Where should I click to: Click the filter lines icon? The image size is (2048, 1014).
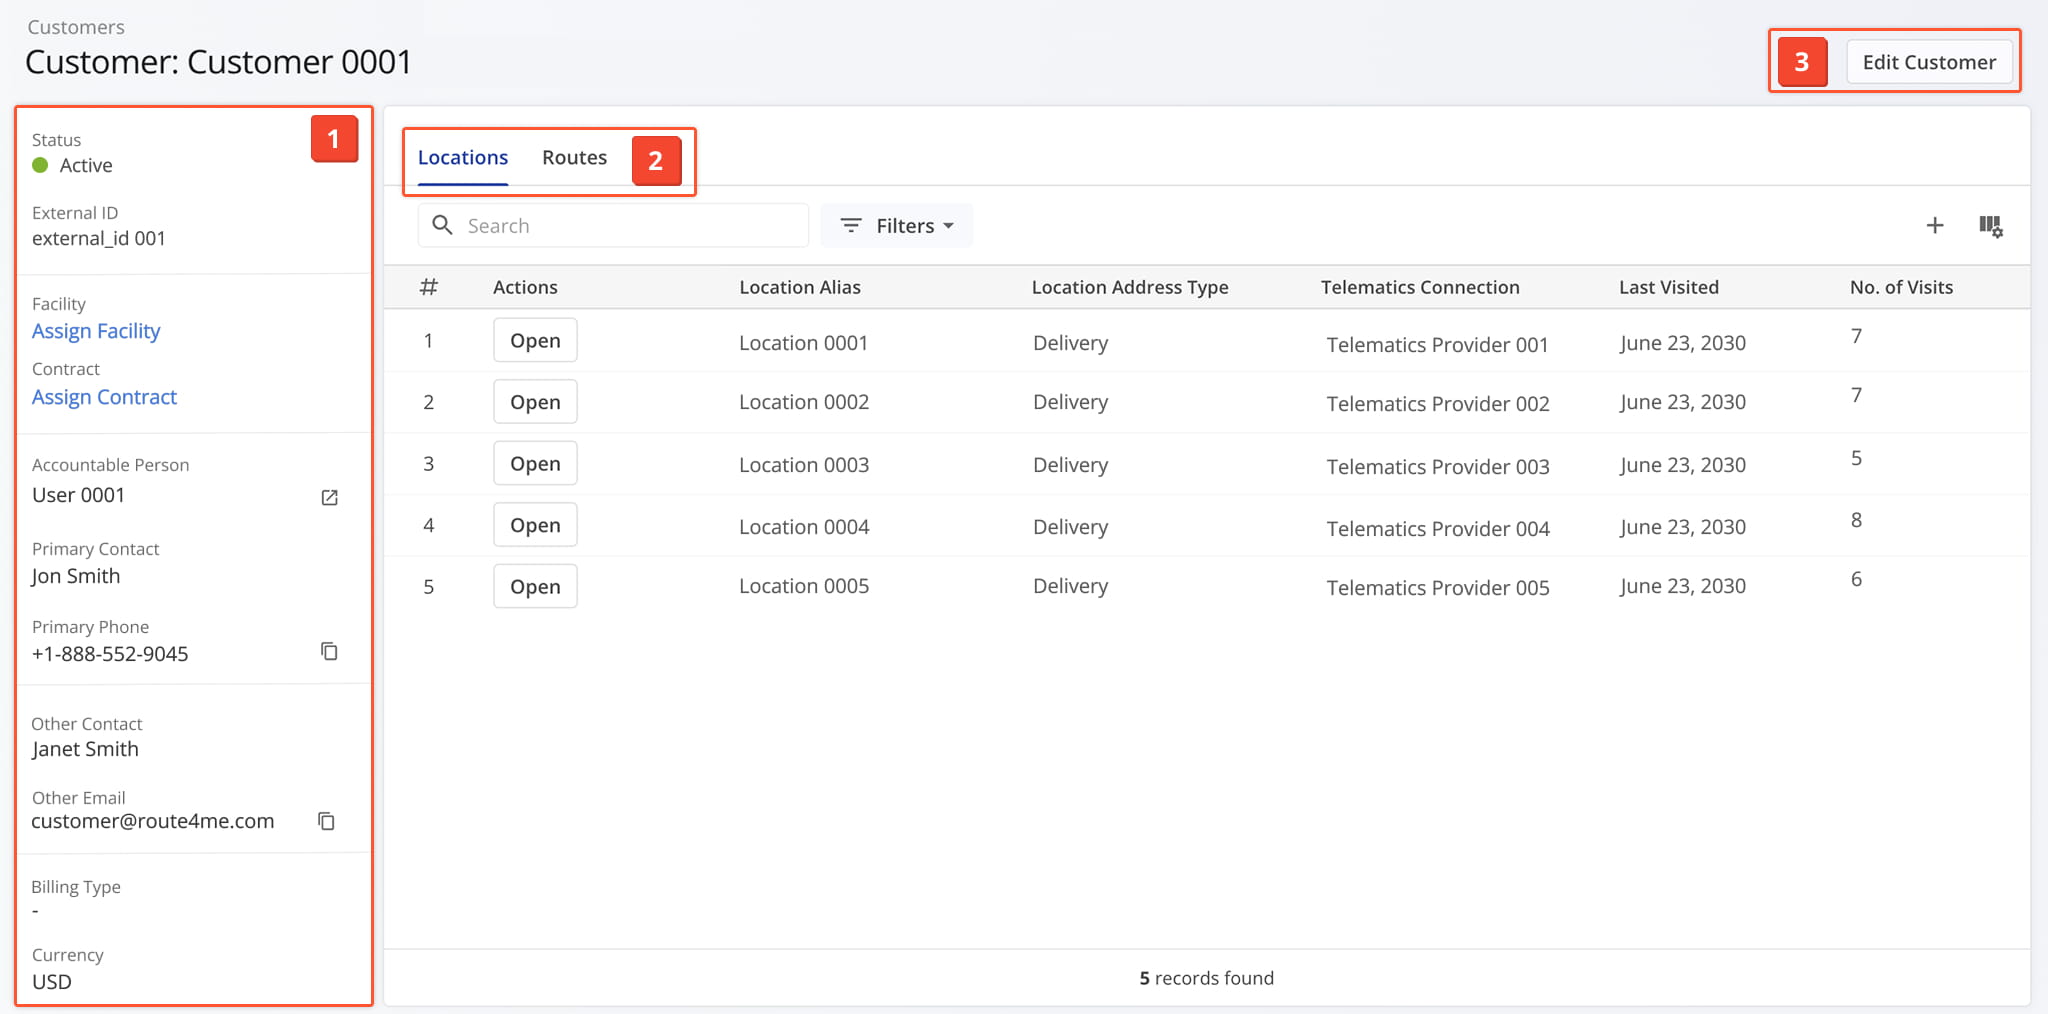(x=851, y=226)
